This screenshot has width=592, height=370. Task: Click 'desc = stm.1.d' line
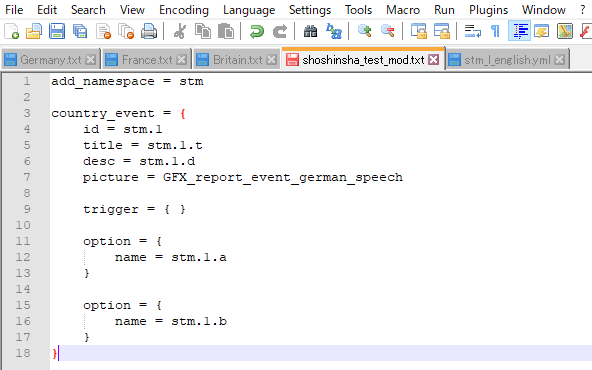click(x=139, y=162)
